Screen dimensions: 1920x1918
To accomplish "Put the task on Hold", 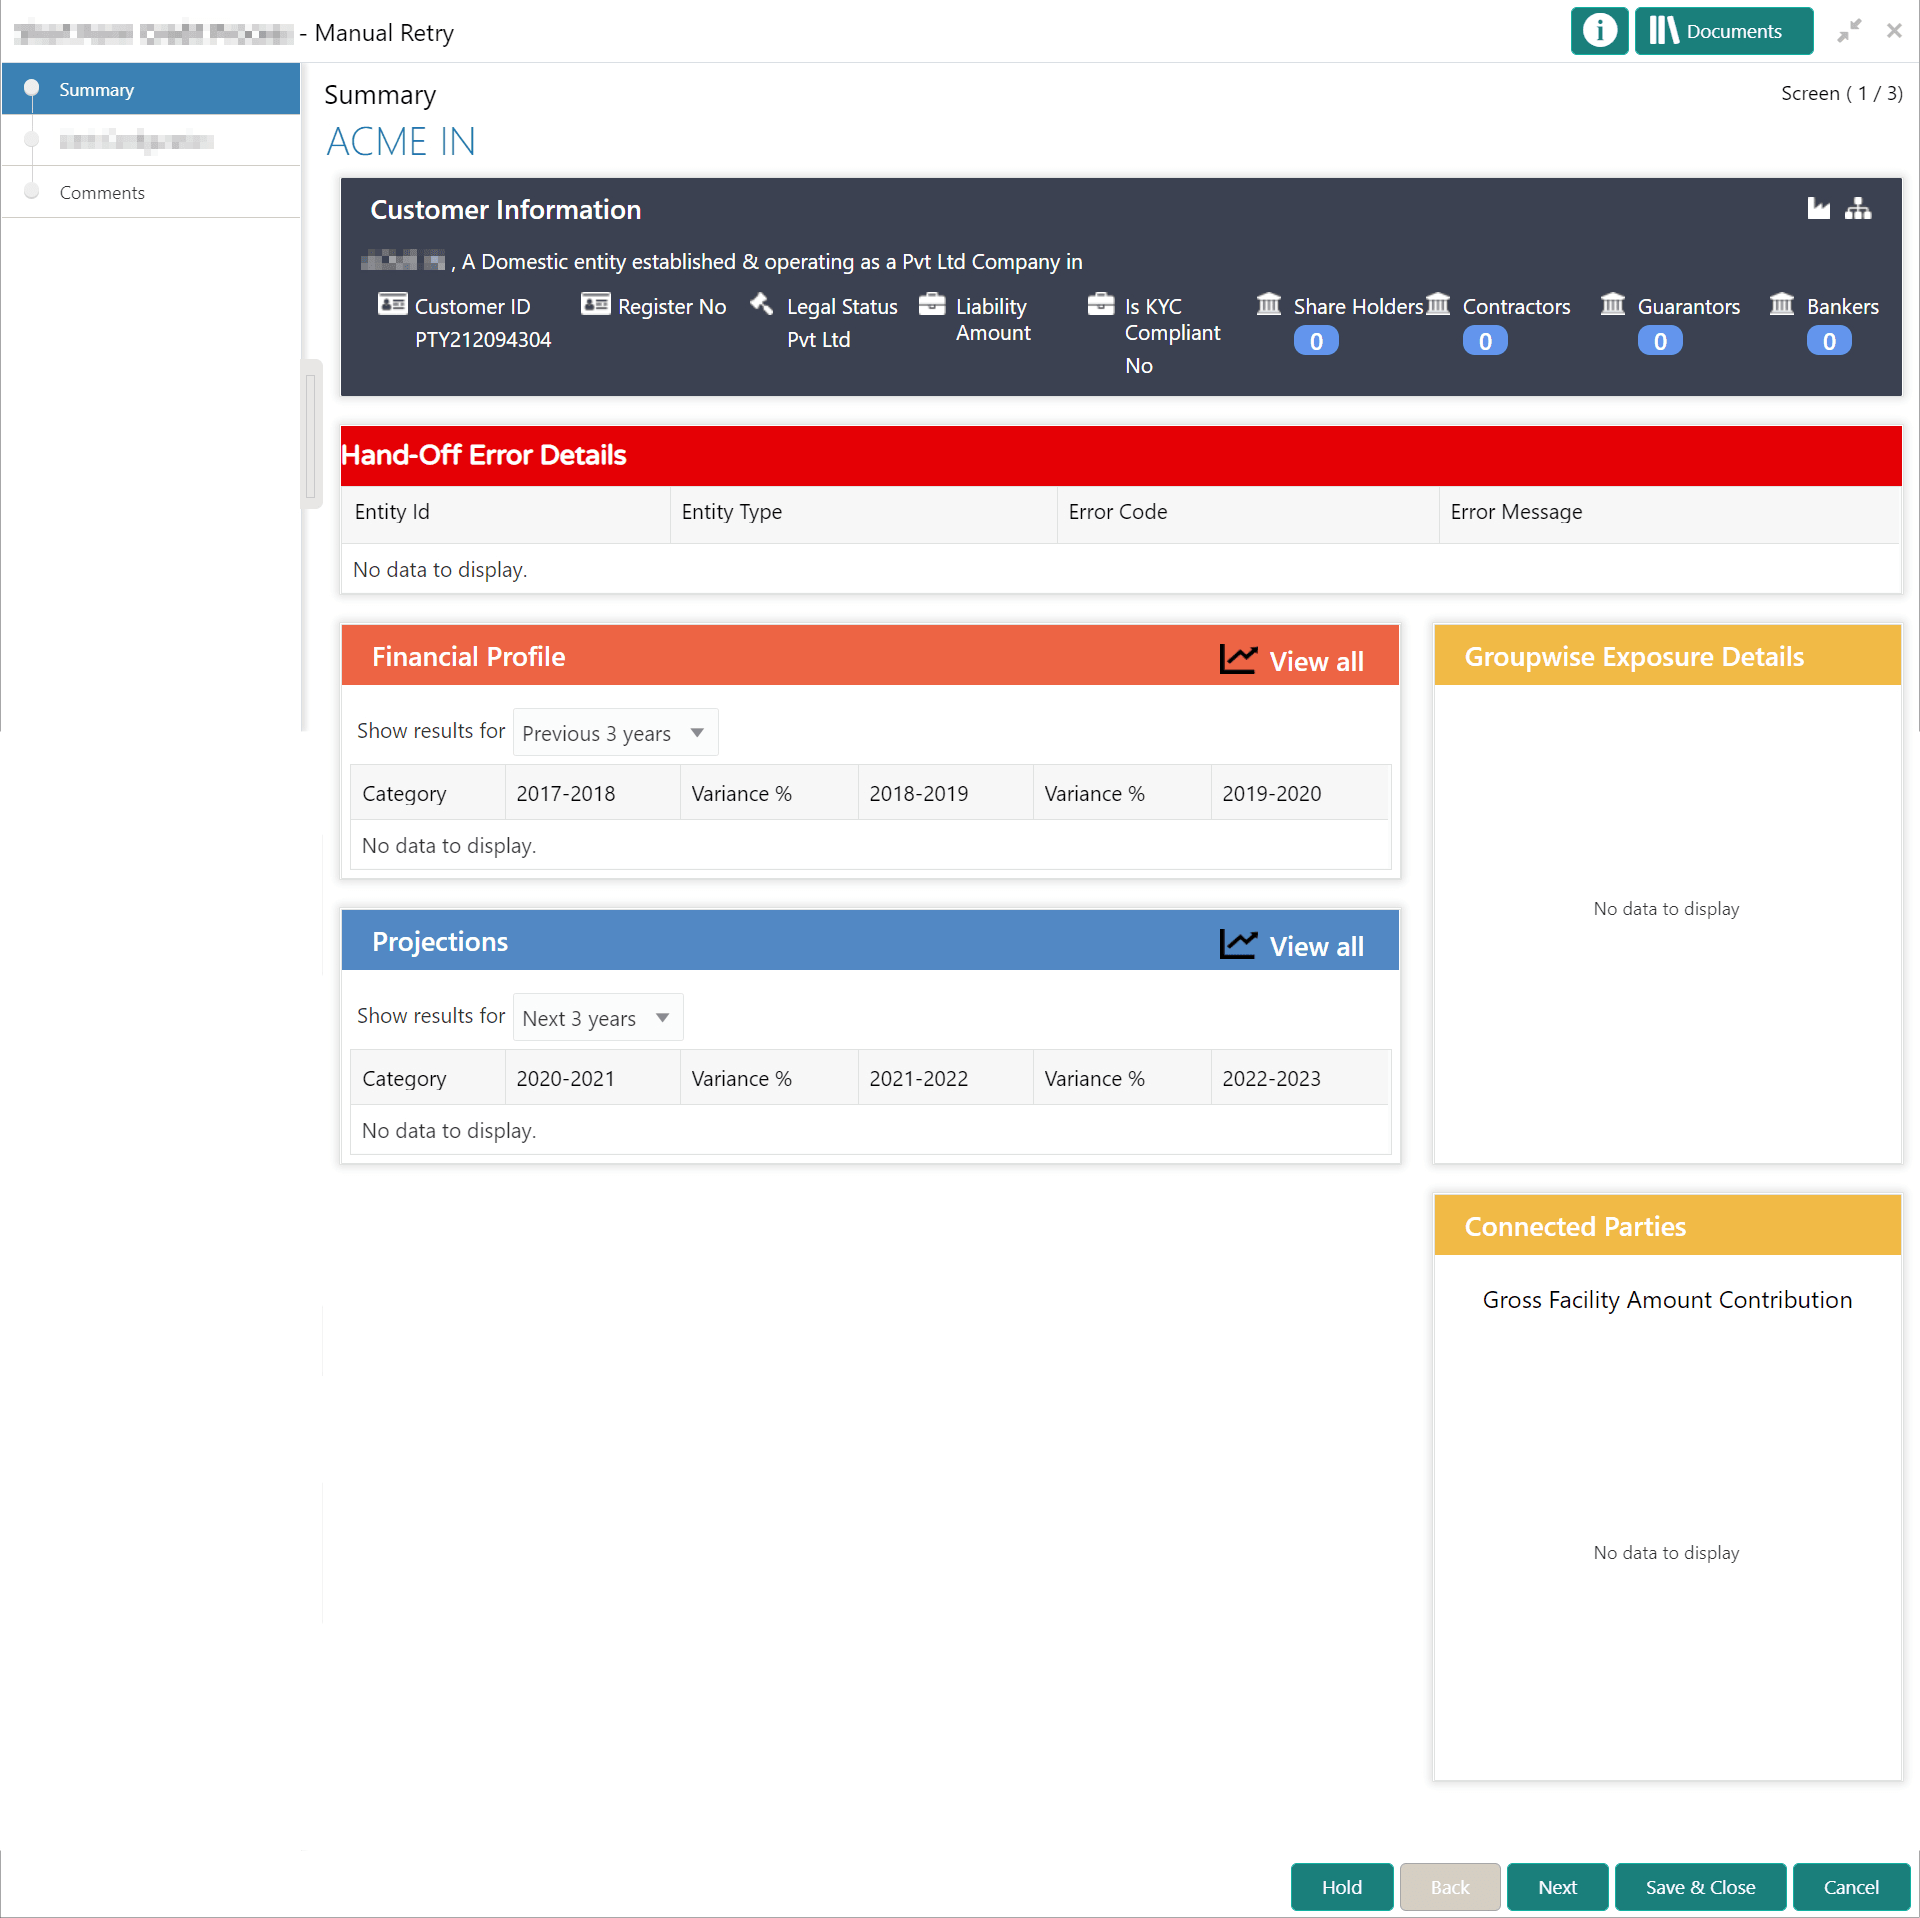I will pyautogui.click(x=1341, y=1886).
